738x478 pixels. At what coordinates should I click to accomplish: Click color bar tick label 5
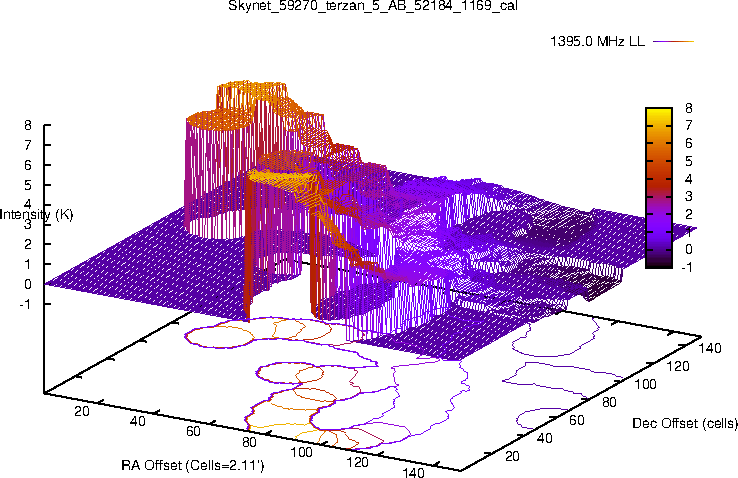coord(689,161)
